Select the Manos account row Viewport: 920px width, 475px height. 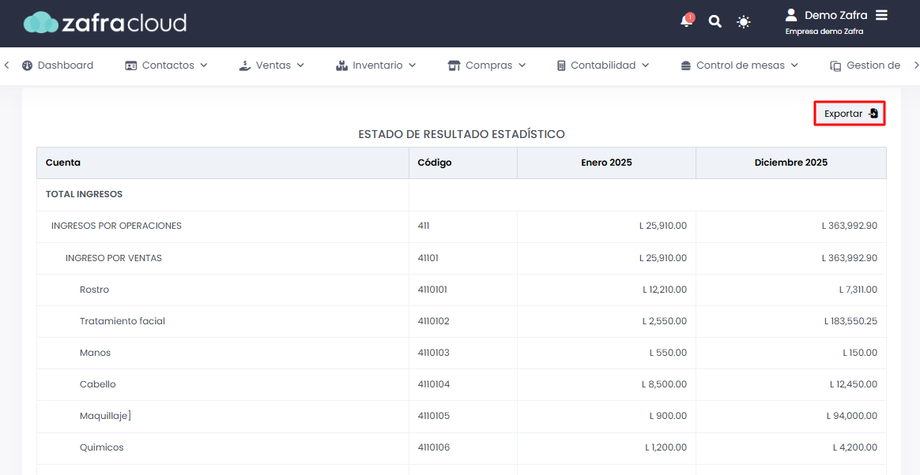(461, 353)
